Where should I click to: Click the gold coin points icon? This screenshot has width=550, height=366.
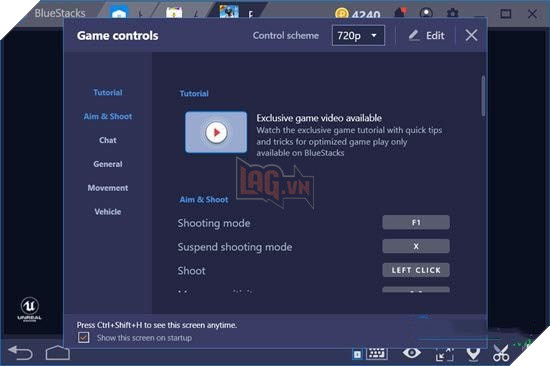pos(341,14)
